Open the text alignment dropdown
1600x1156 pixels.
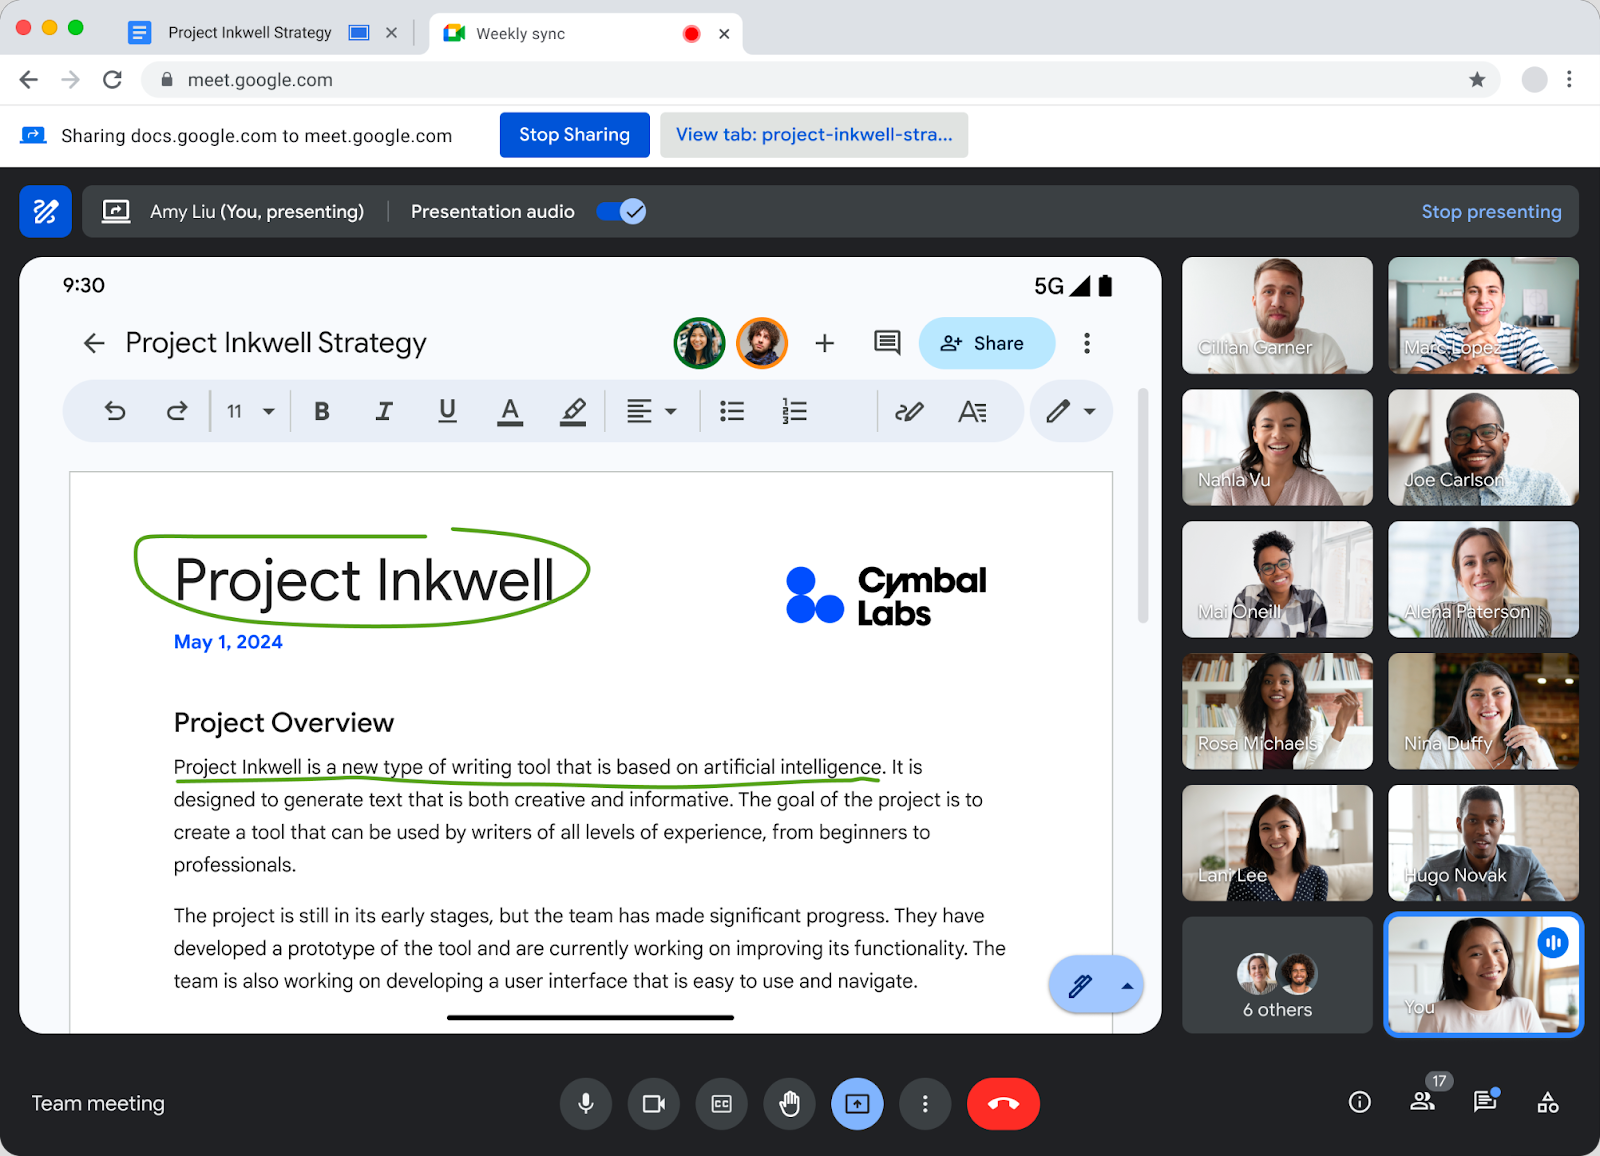[x=652, y=410]
